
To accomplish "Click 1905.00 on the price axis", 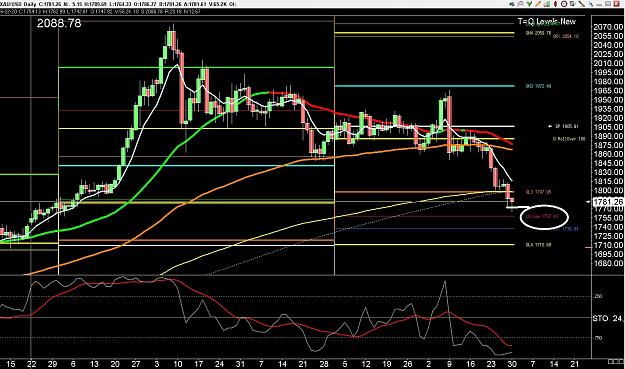I will pos(608,127).
